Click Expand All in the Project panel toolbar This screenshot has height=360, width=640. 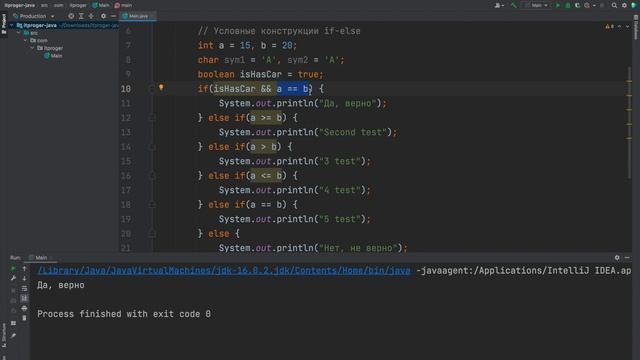81,16
